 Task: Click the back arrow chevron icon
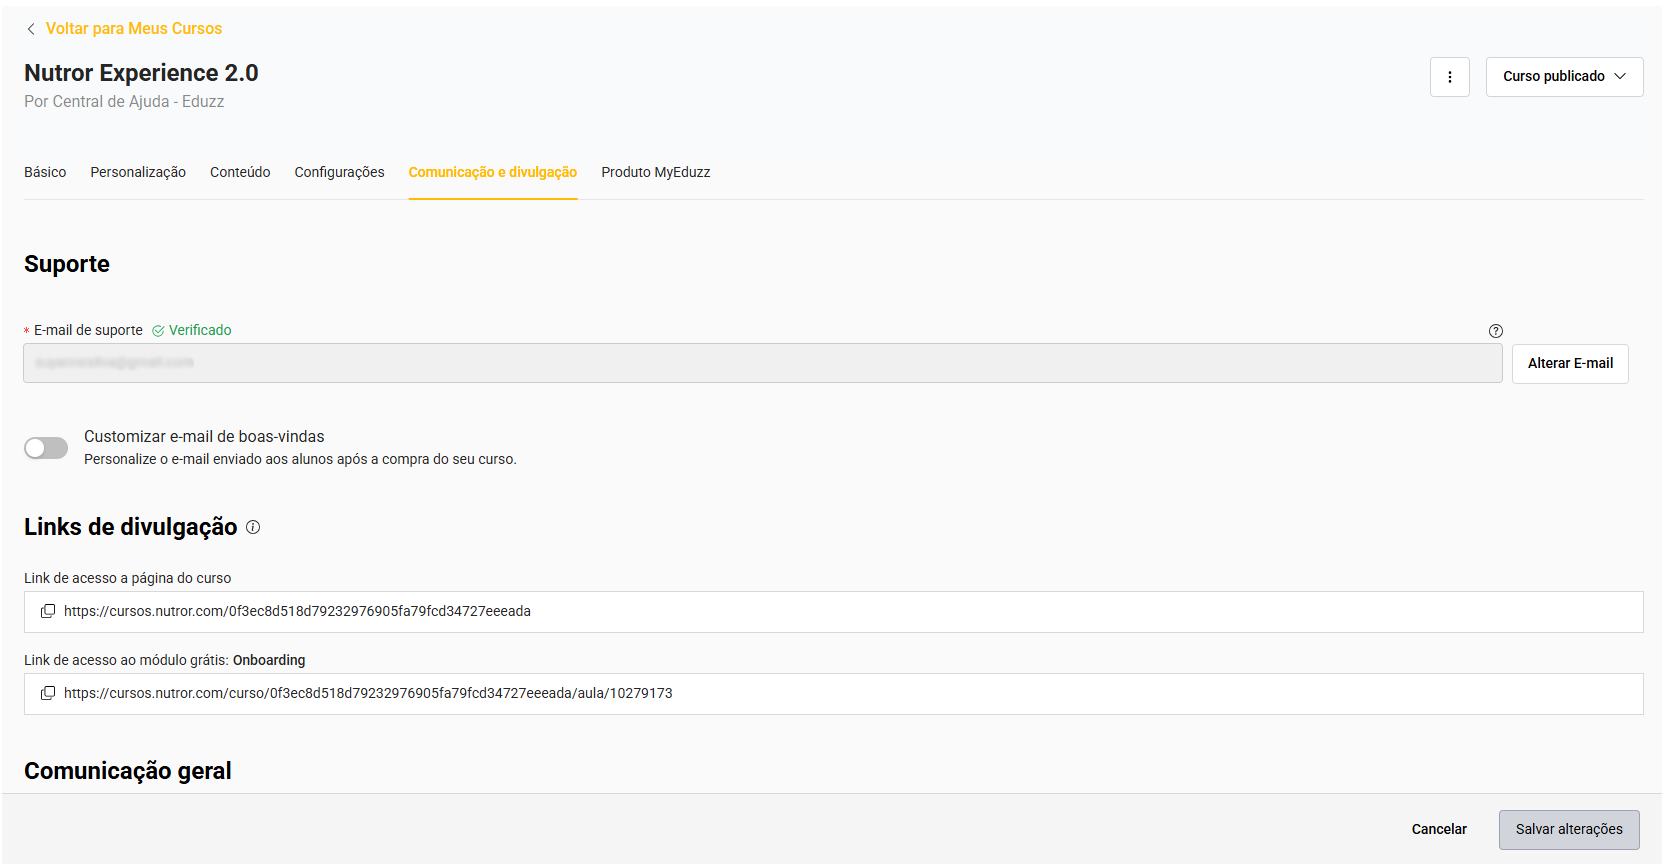[x=31, y=29]
